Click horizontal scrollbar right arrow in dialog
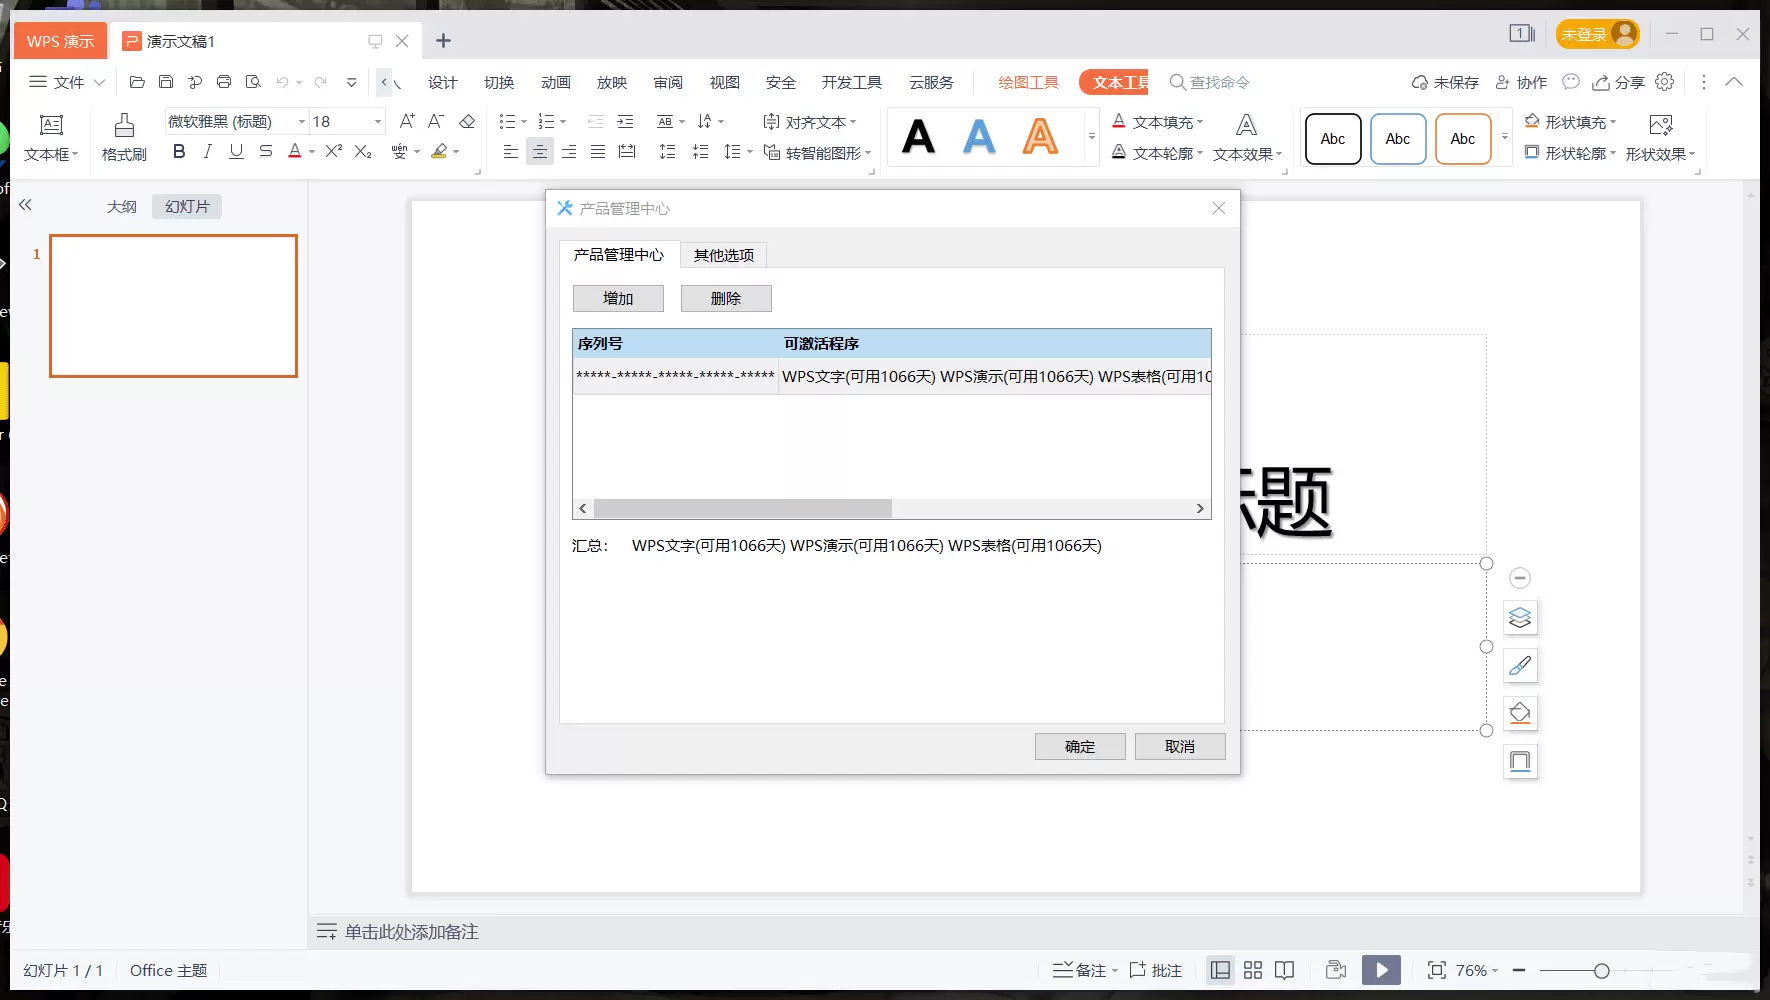Screen dimensions: 1770x1000 click(1200, 508)
